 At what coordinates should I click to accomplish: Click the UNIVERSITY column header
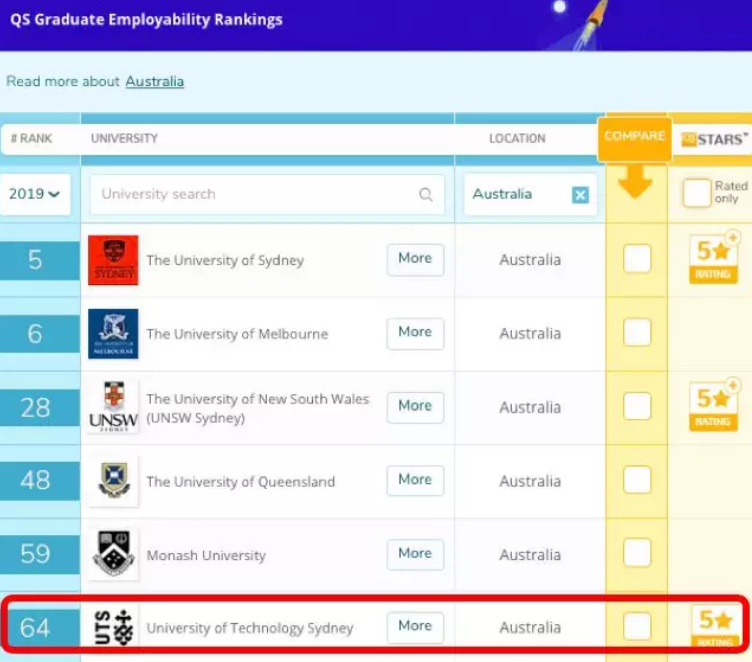(124, 139)
